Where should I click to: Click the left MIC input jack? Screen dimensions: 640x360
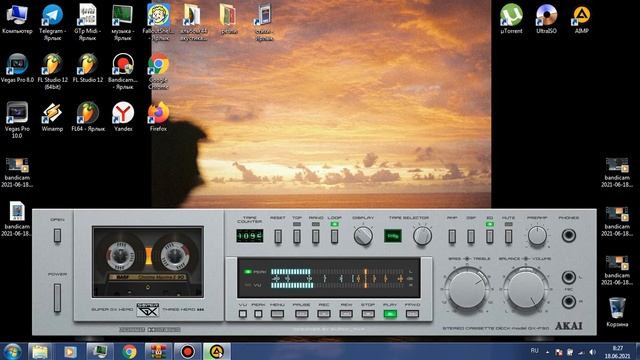[569, 277]
